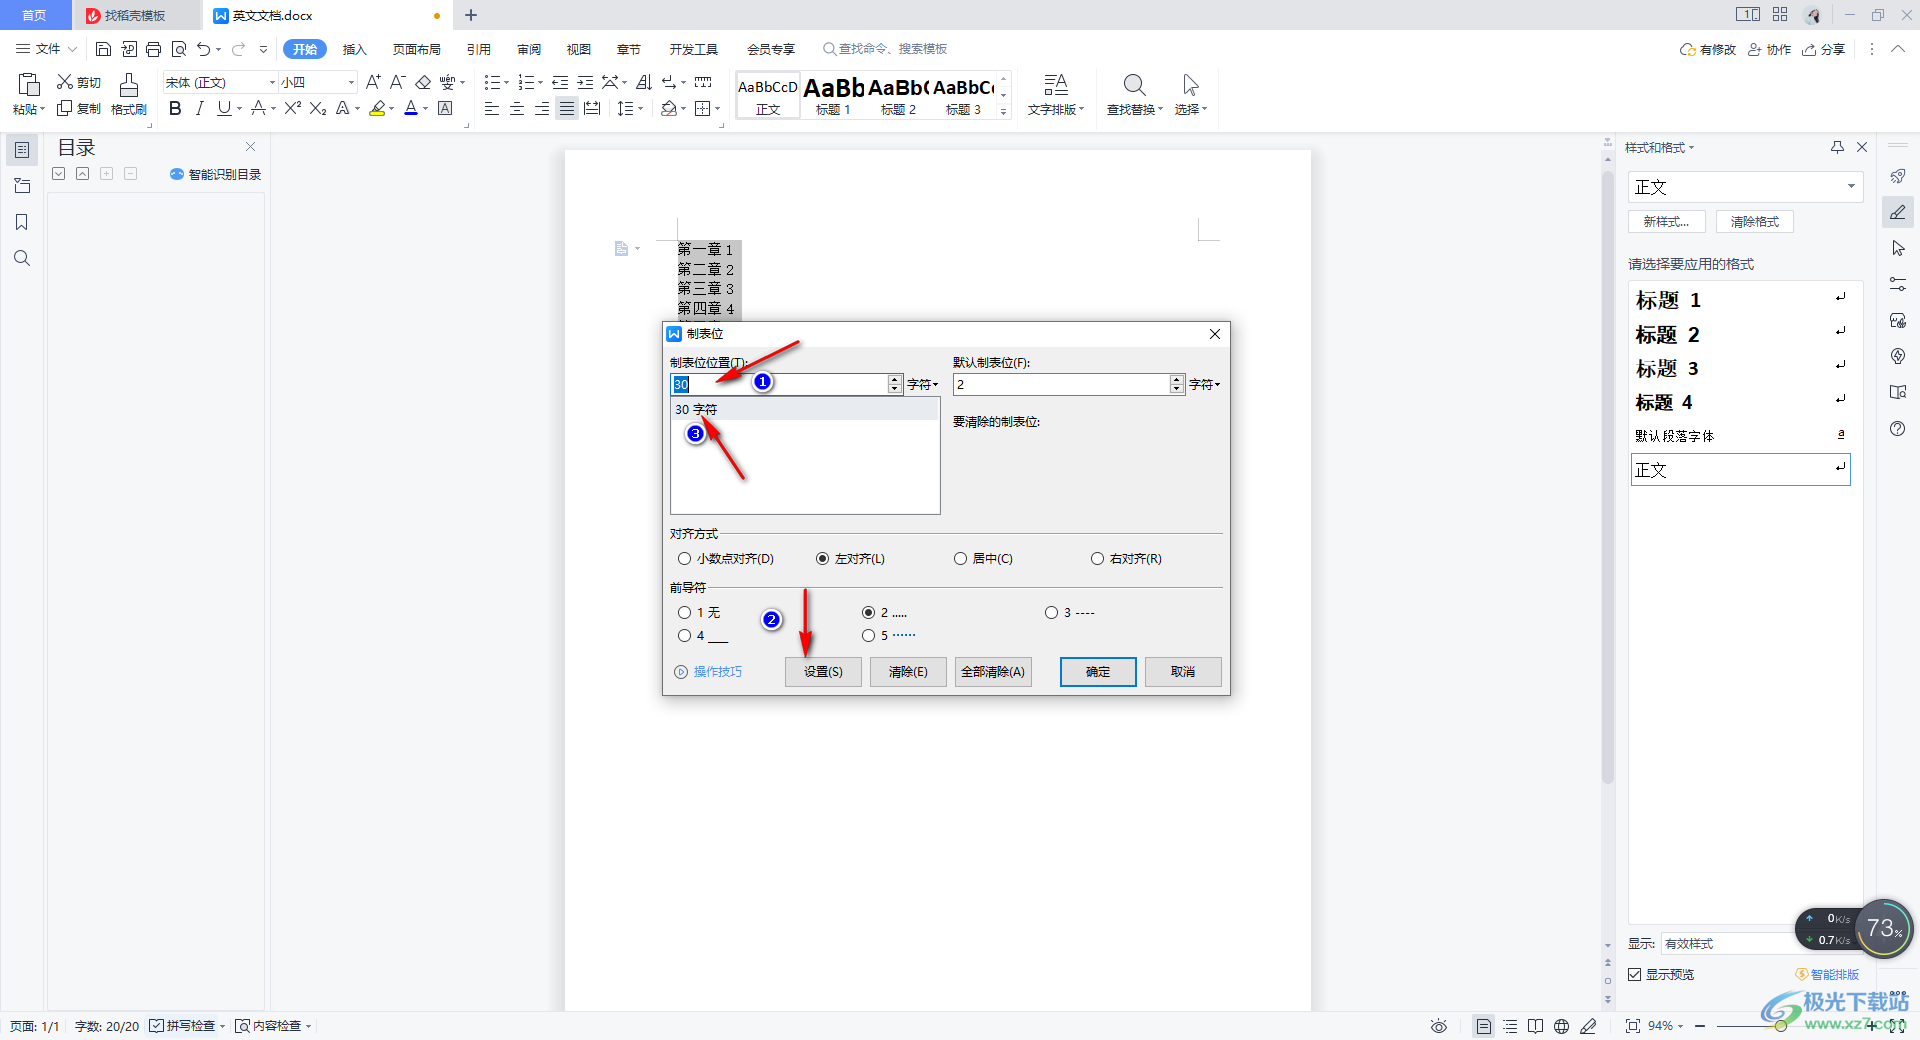
Task: Switch to web layout globe icon
Action: click(1561, 1026)
